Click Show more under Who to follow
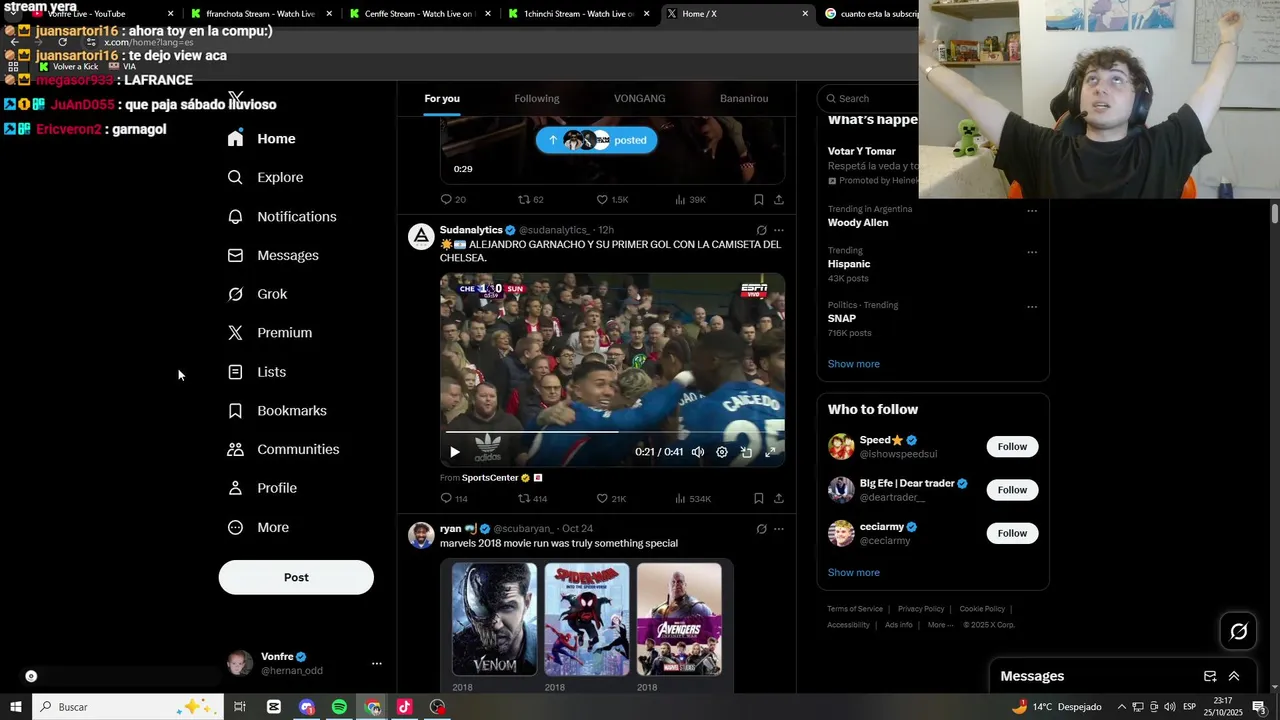 pos(854,573)
